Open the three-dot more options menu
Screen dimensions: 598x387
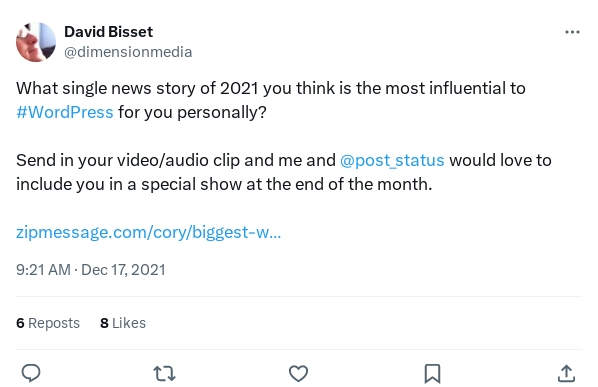tap(572, 32)
